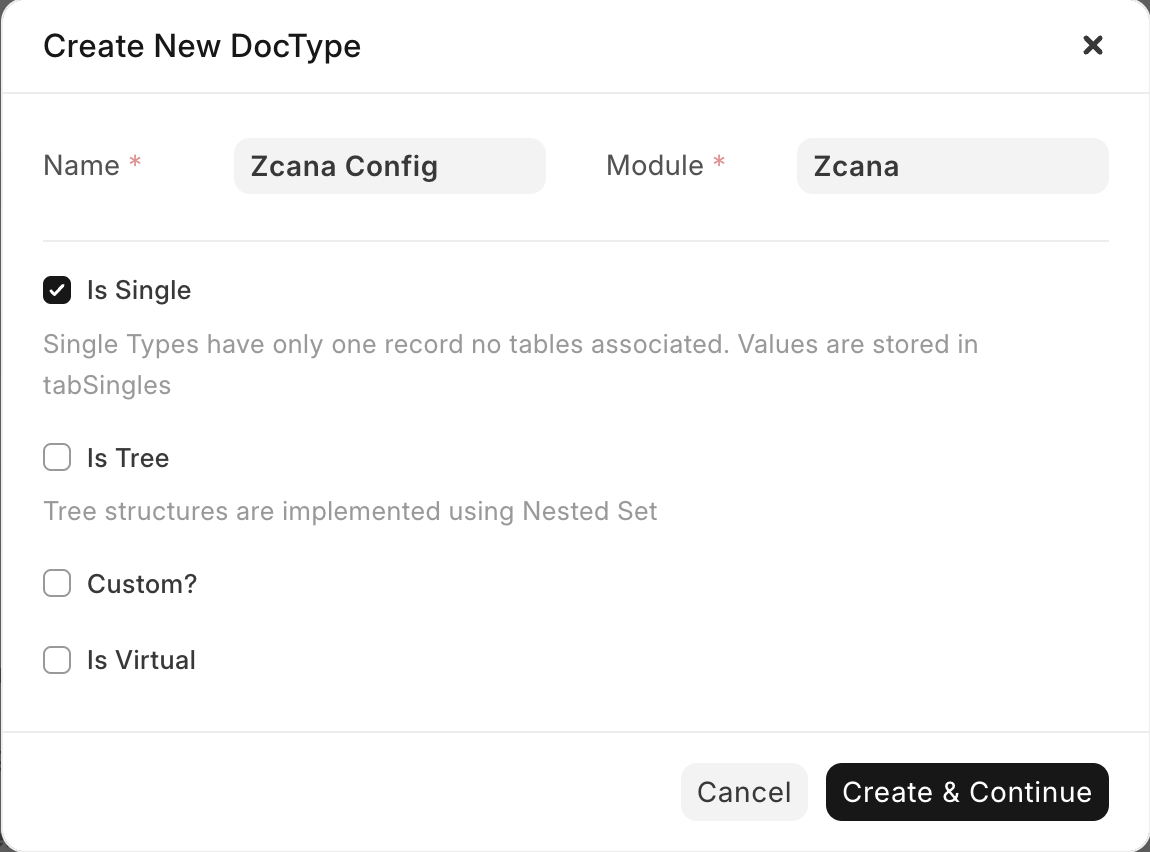This screenshot has height=852, width=1150.
Task: Close the Create New DocType dialog
Action: [x=1093, y=45]
